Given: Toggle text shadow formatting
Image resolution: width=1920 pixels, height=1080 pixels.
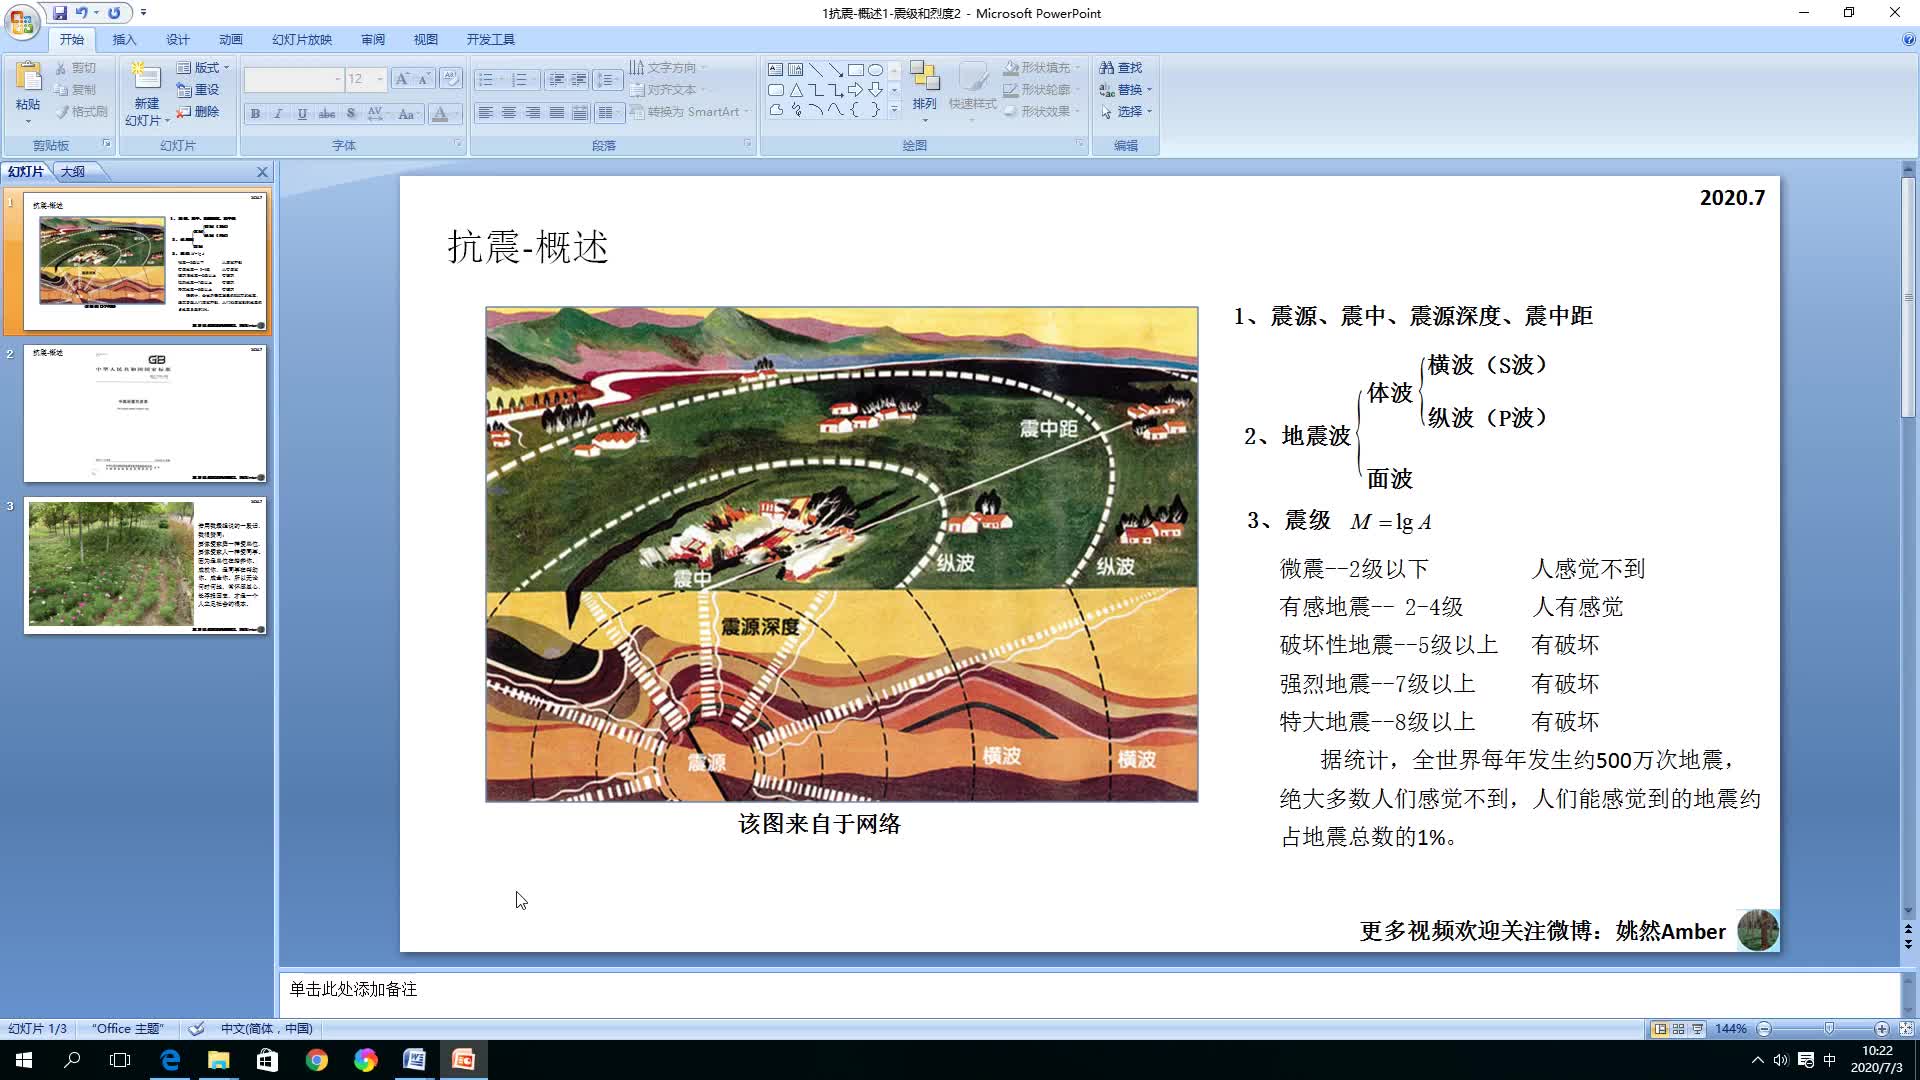Looking at the screenshot, I should tap(350, 114).
